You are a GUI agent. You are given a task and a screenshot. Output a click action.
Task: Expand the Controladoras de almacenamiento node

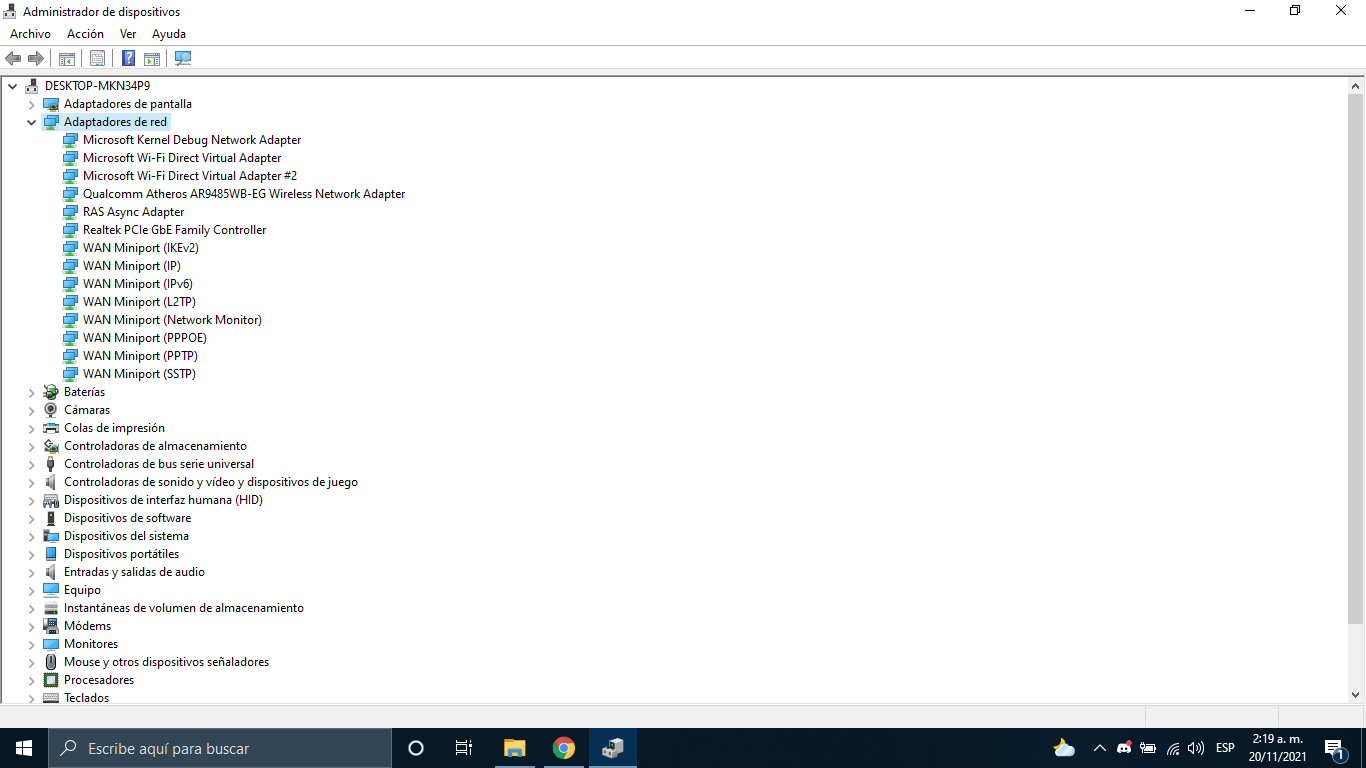(x=32, y=446)
